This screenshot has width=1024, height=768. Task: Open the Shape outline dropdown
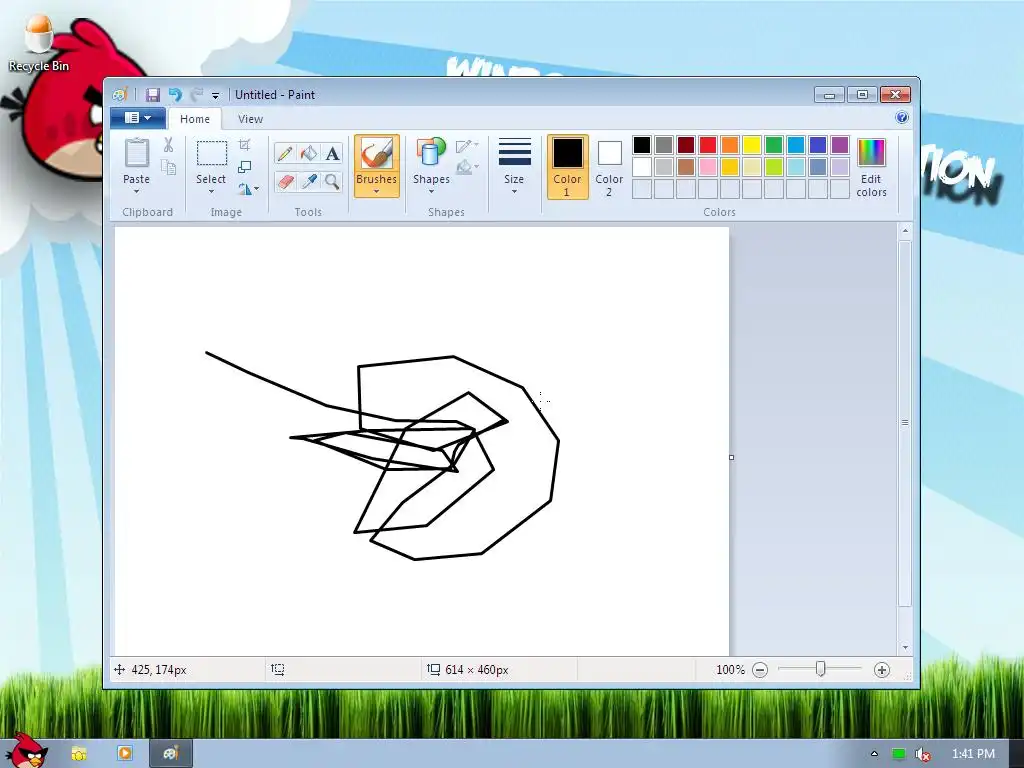[x=467, y=146]
